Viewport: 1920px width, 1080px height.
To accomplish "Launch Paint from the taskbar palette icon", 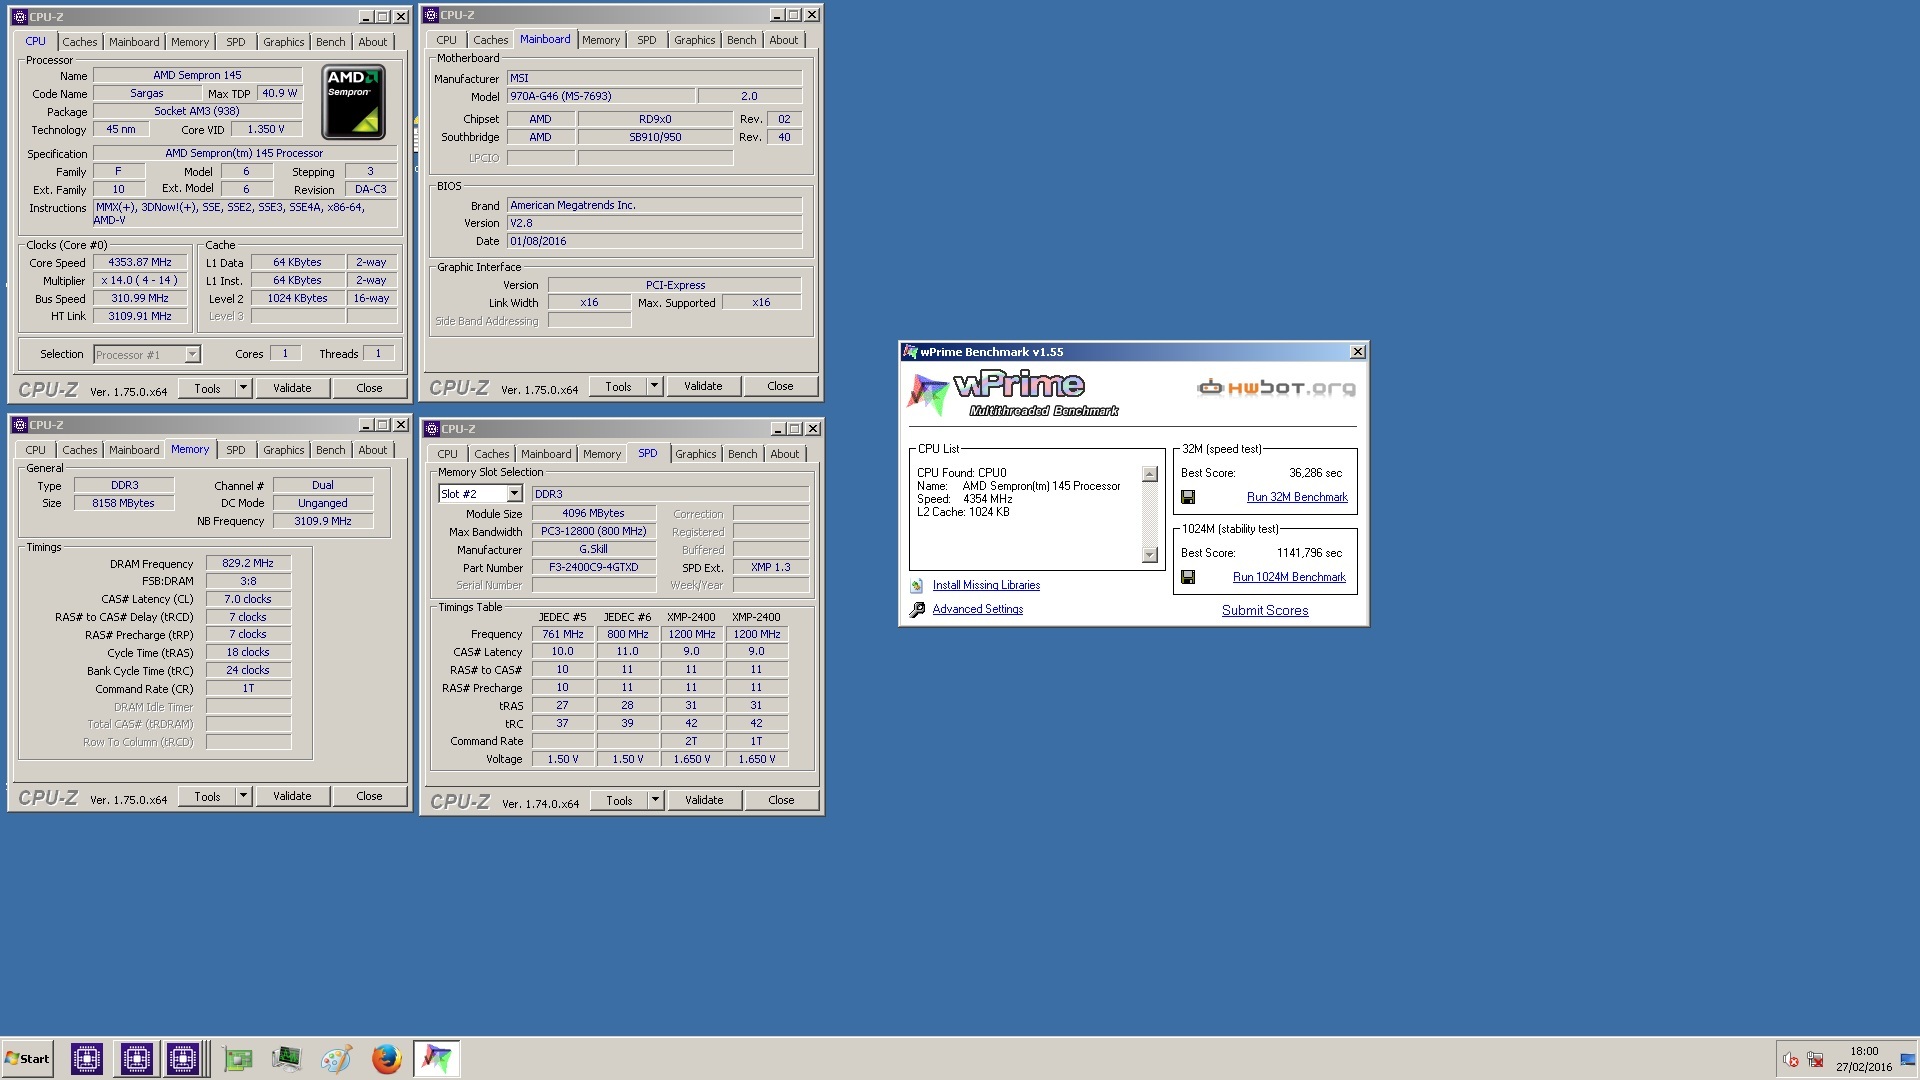I will point(336,1058).
